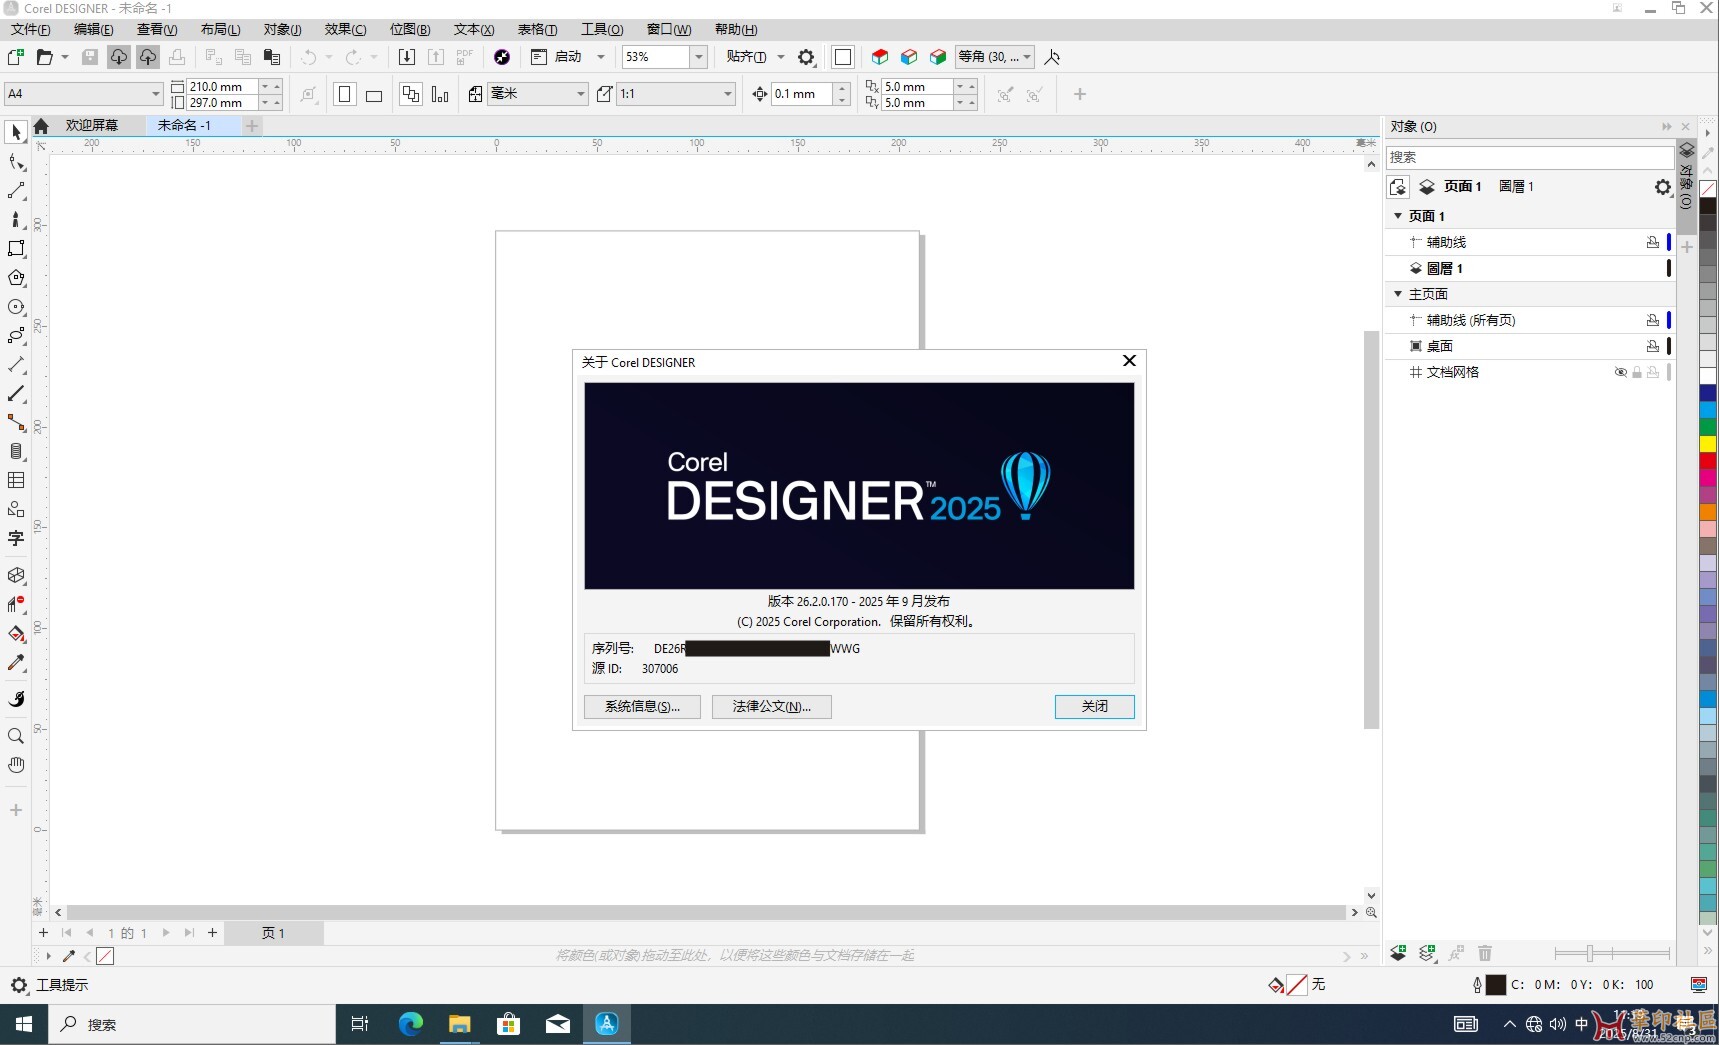Viewport: 1719px width, 1045px height.
Task: Select the Text tool (字)
Action: pyautogui.click(x=16, y=539)
